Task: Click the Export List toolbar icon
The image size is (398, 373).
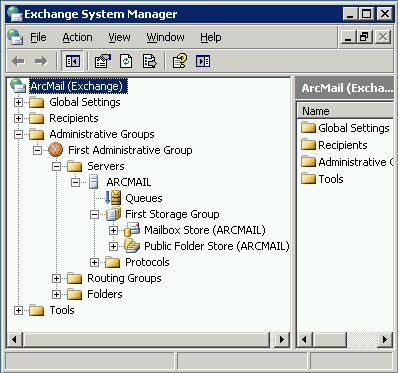Action: pyautogui.click(x=149, y=61)
